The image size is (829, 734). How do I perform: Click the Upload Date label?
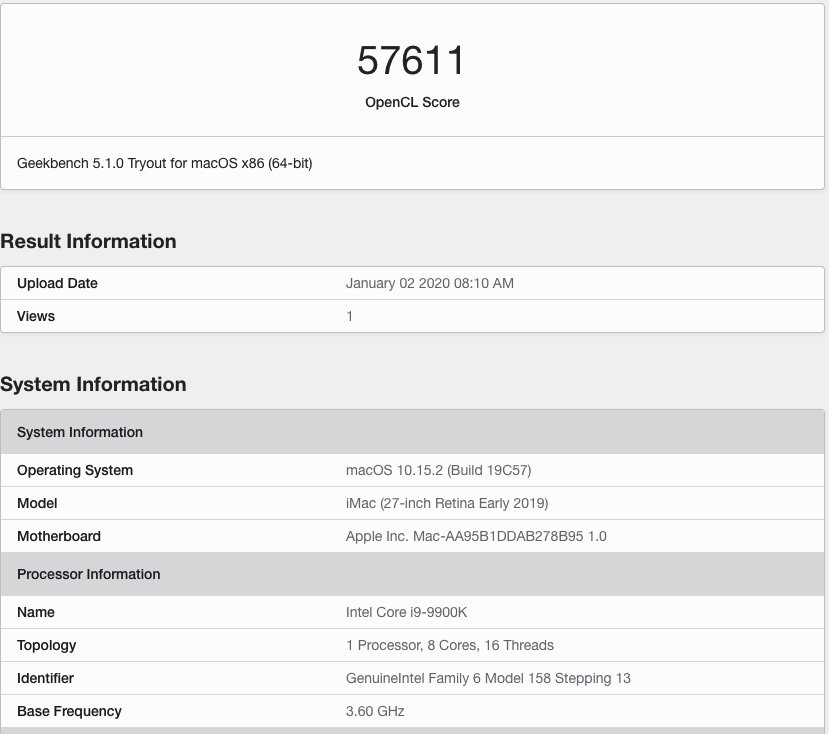pyautogui.click(x=57, y=283)
